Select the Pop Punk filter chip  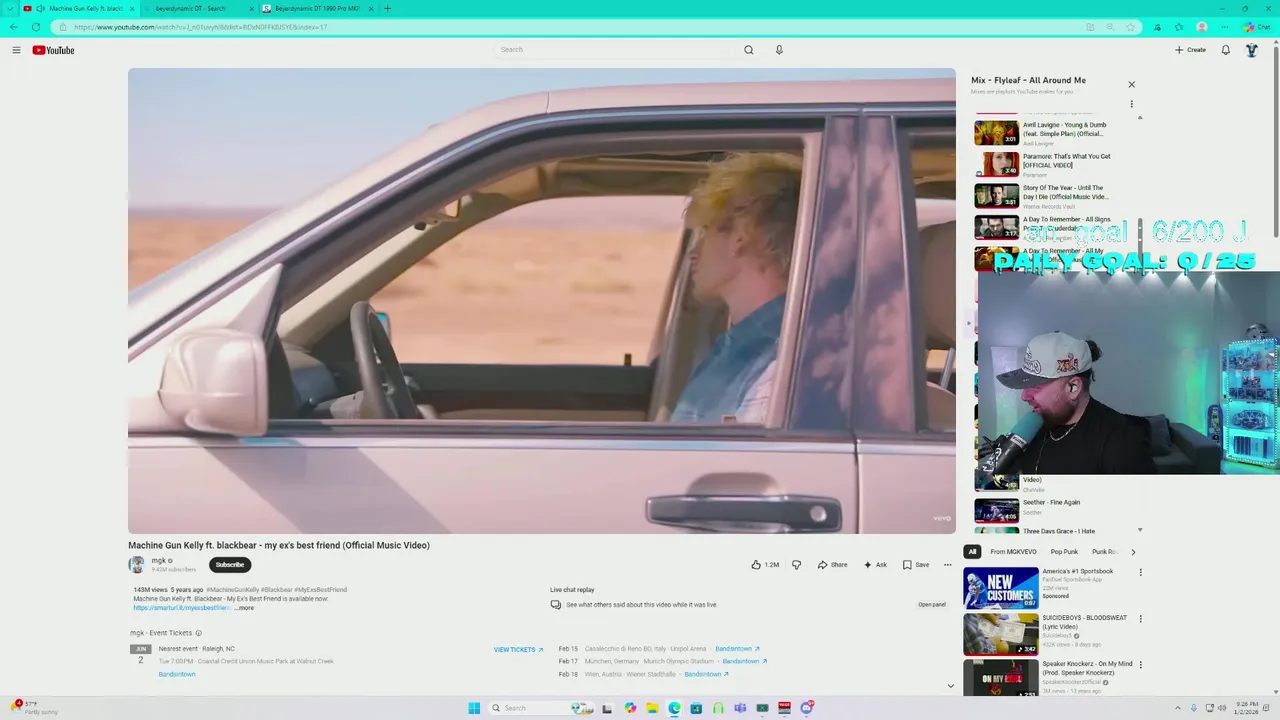pyautogui.click(x=1064, y=552)
